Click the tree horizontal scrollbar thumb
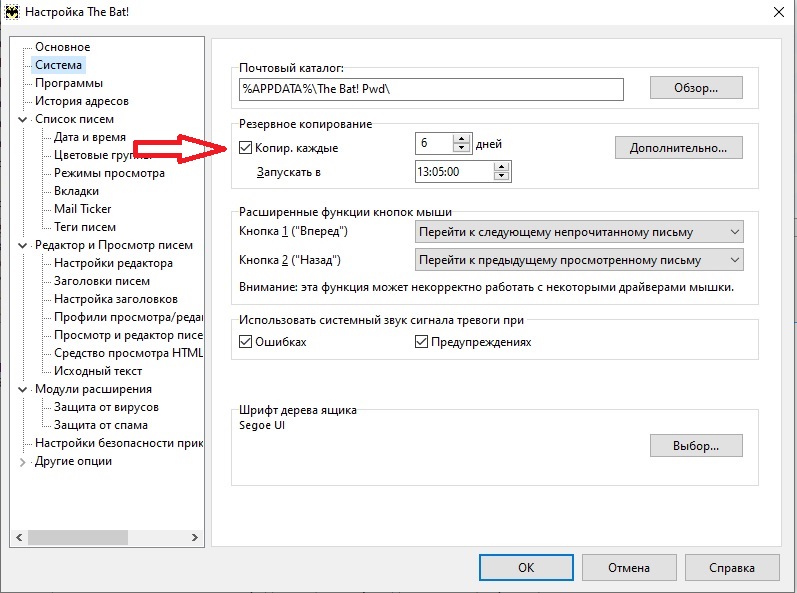The width and height of the screenshot is (797, 593). 78,537
